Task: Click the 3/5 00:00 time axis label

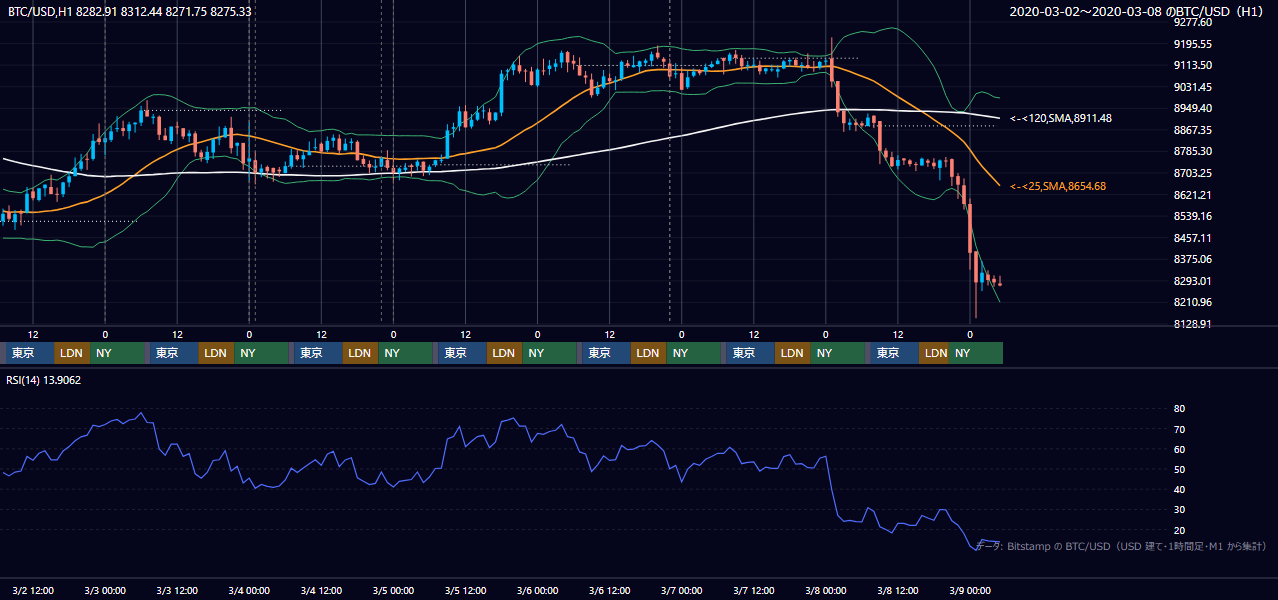Action: point(393,590)
